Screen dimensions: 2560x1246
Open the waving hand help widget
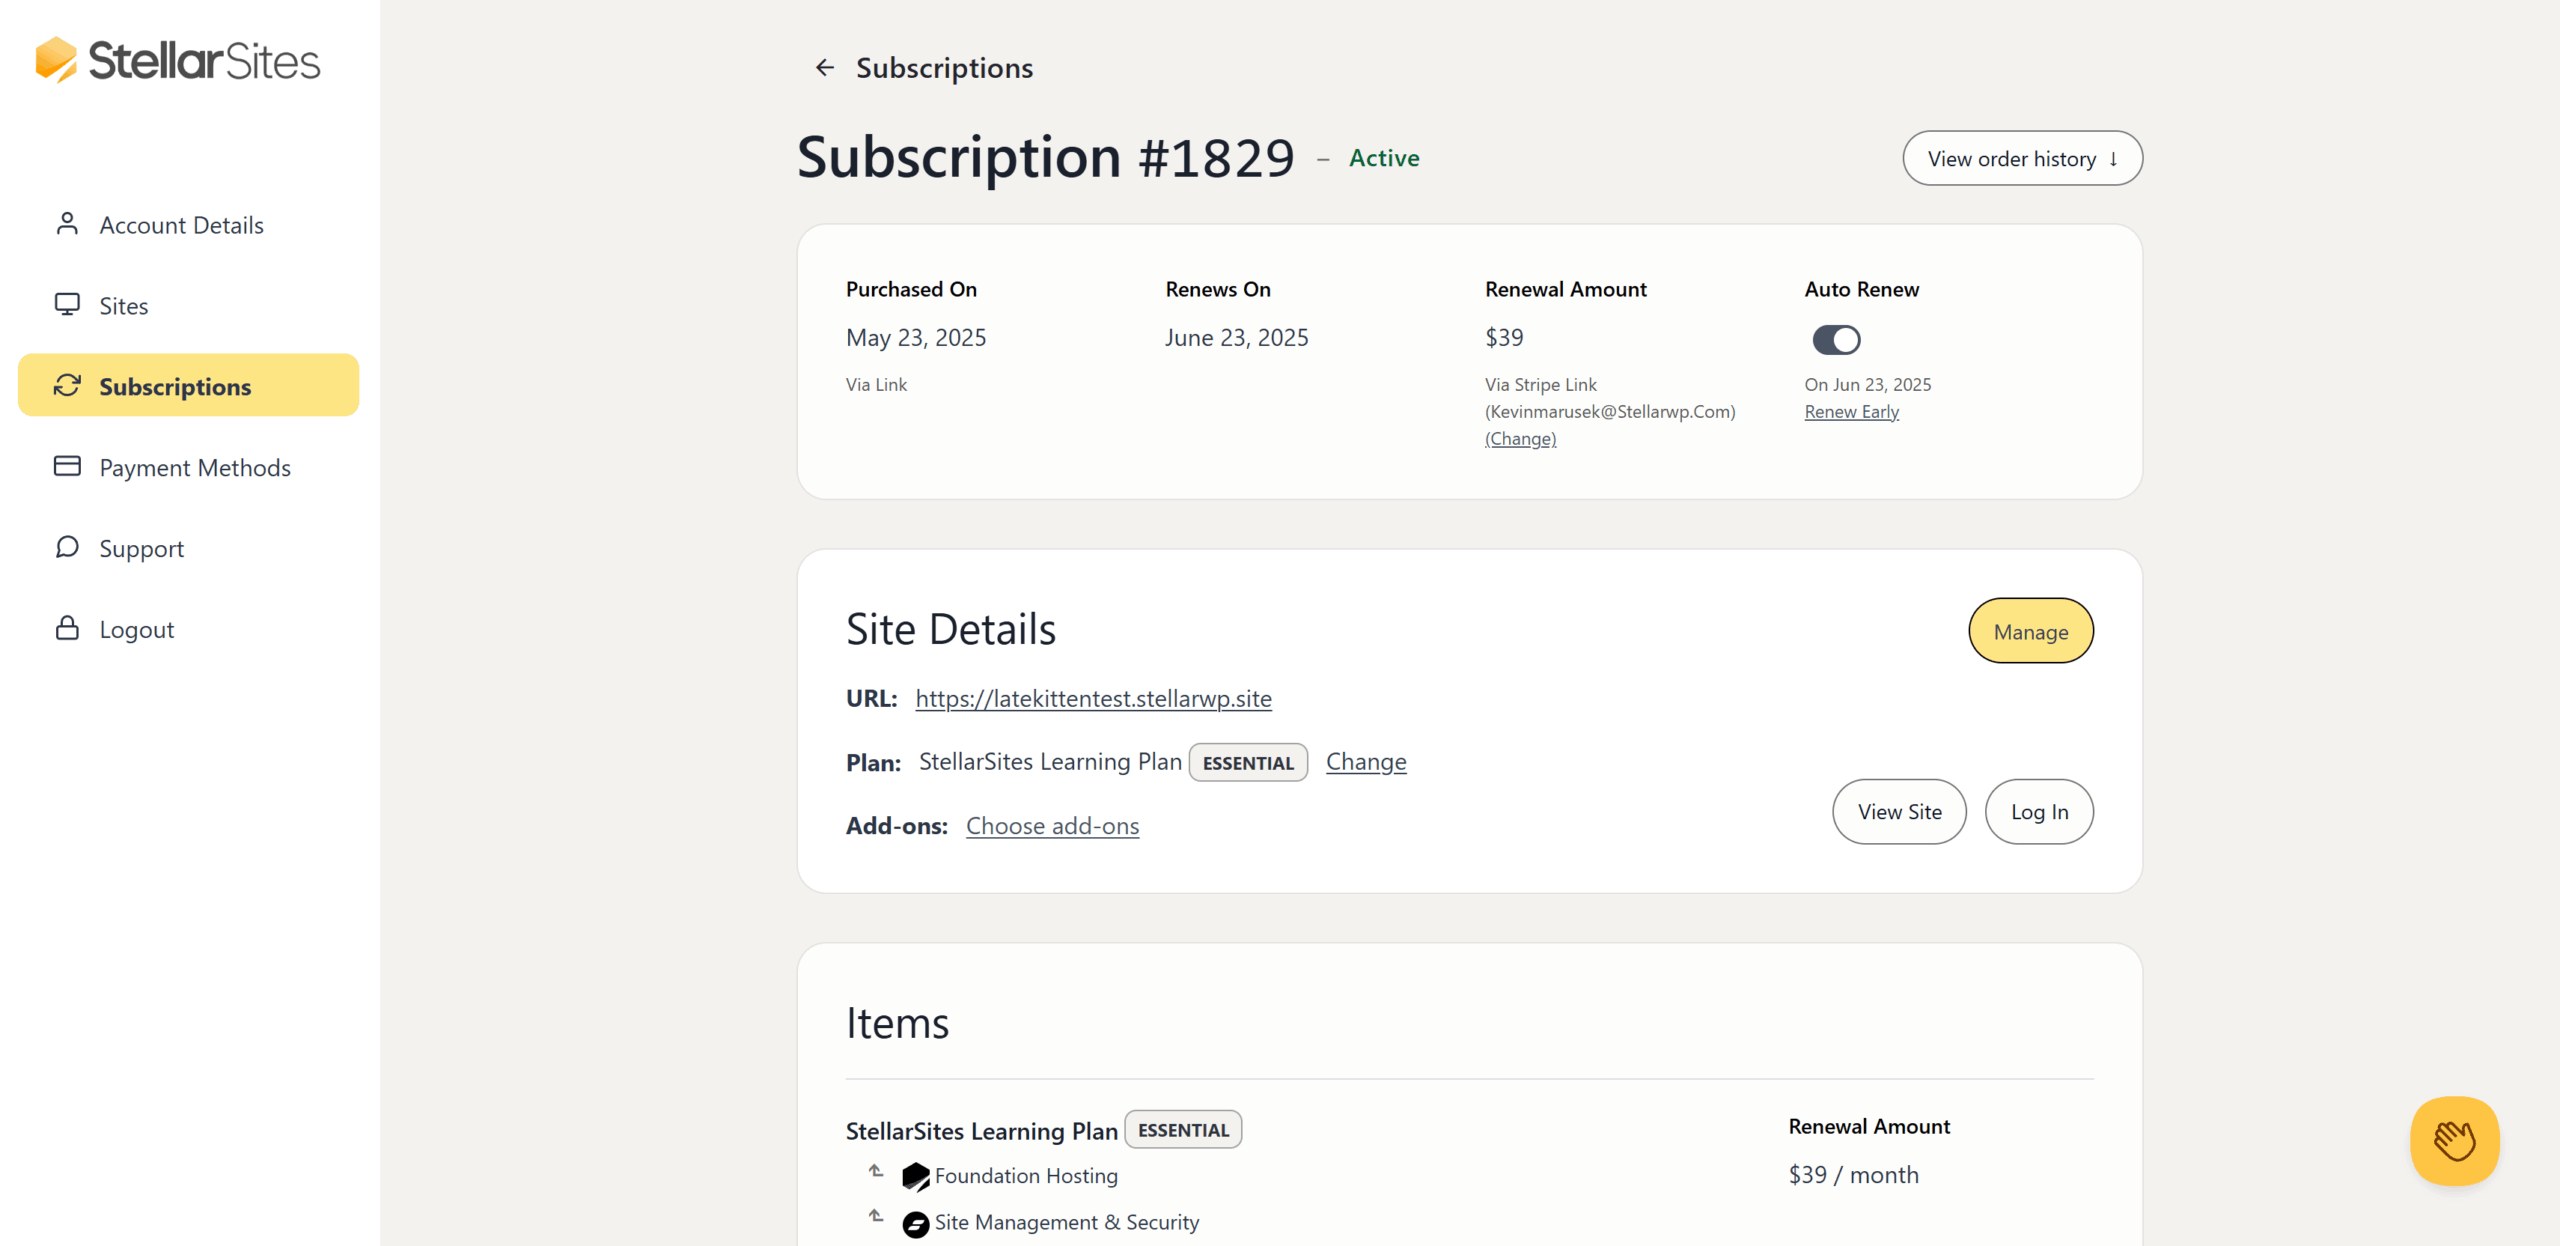click(2454, 1140)
